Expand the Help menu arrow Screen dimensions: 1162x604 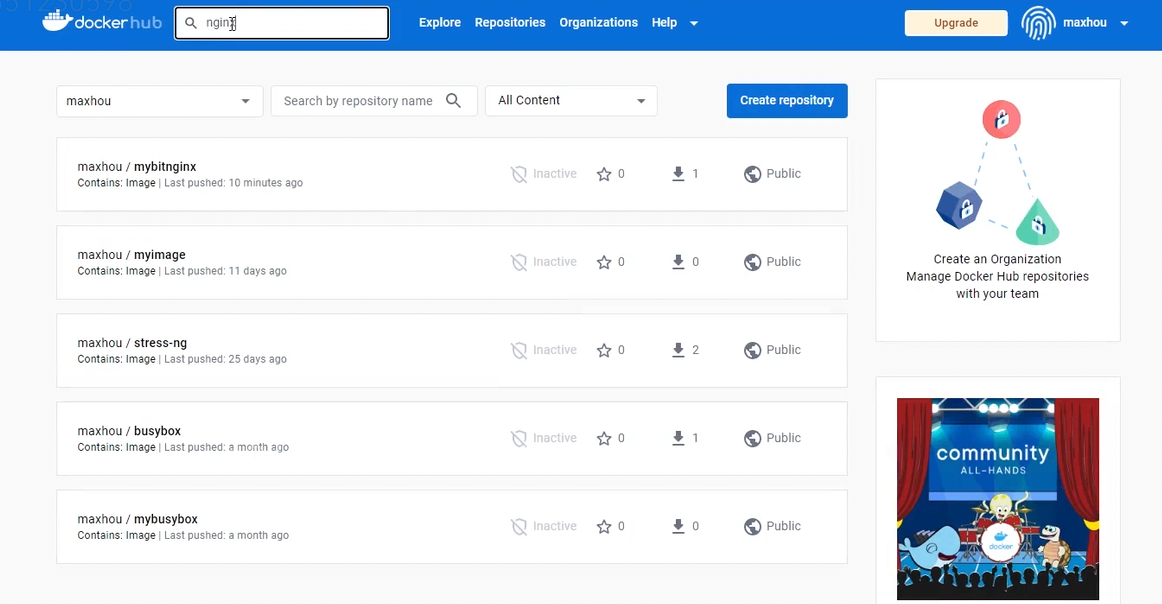(x=694, y=23)
